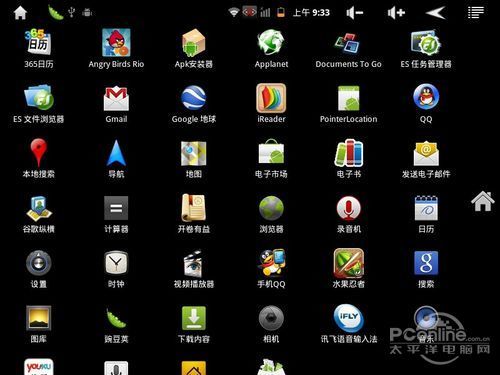Open the 日历 calendar app
Viewport: 500px width, 375px height.
click(x=426, y=208)
